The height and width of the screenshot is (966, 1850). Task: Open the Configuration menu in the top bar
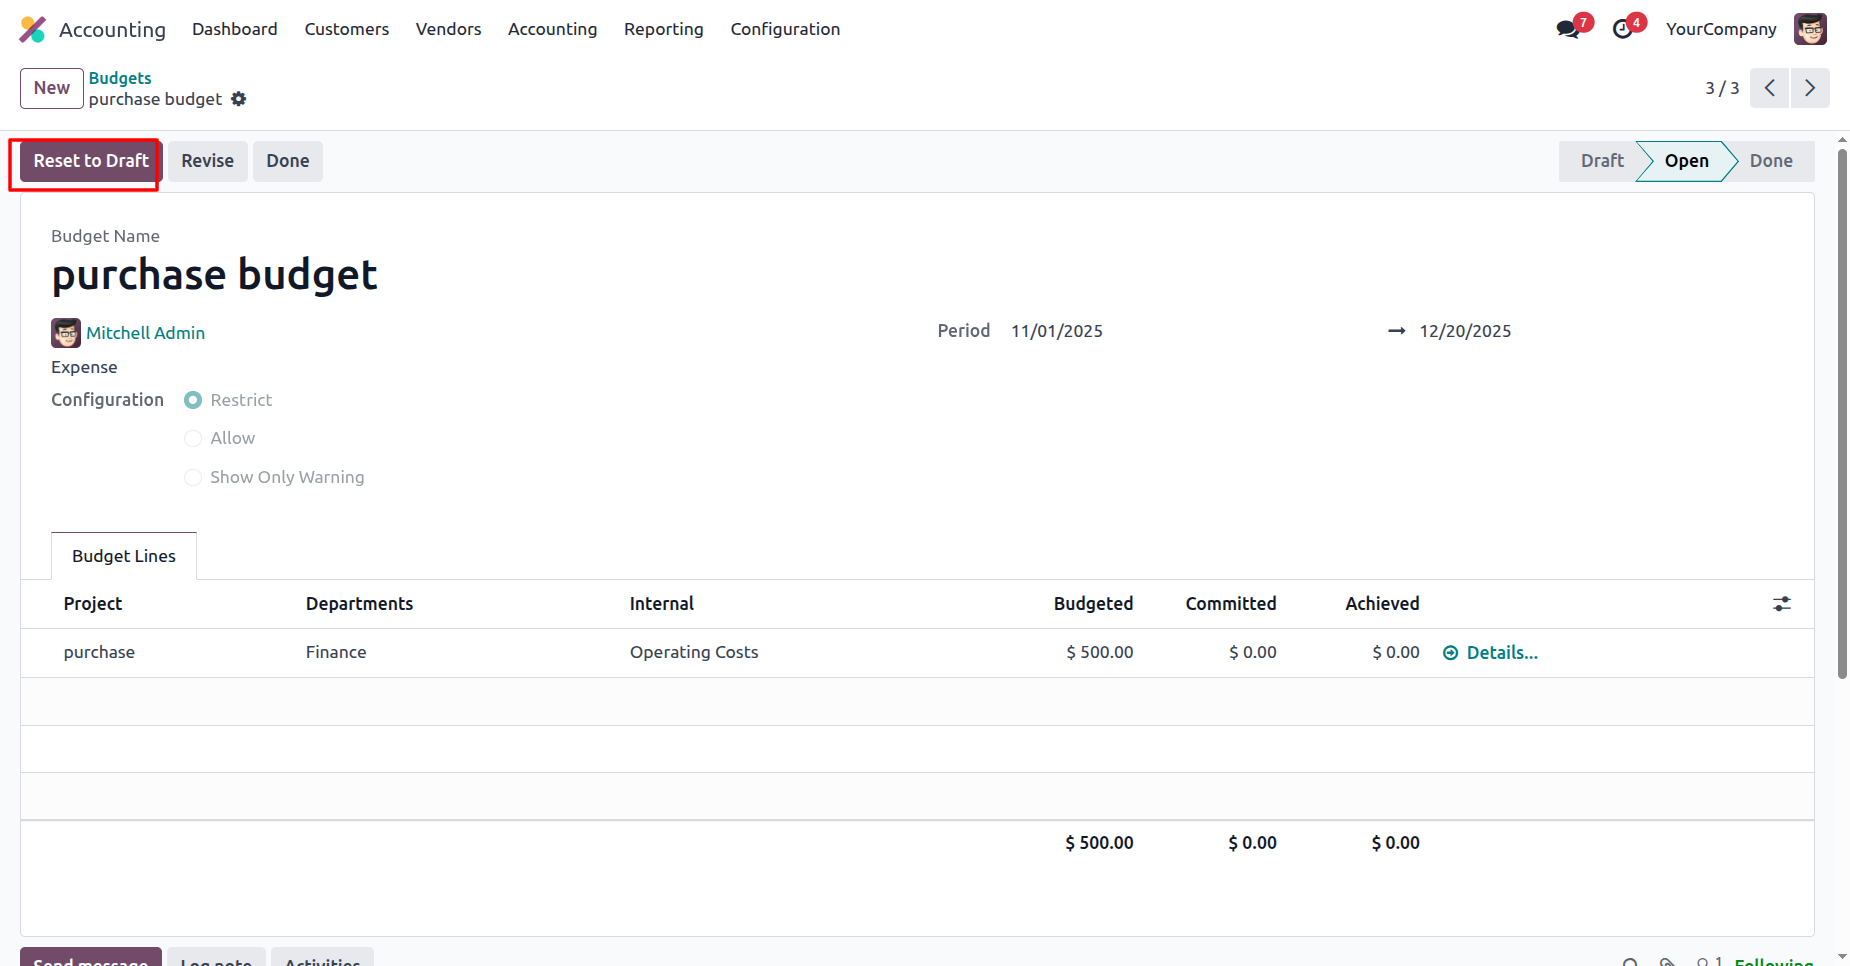[x=786, y=29]
